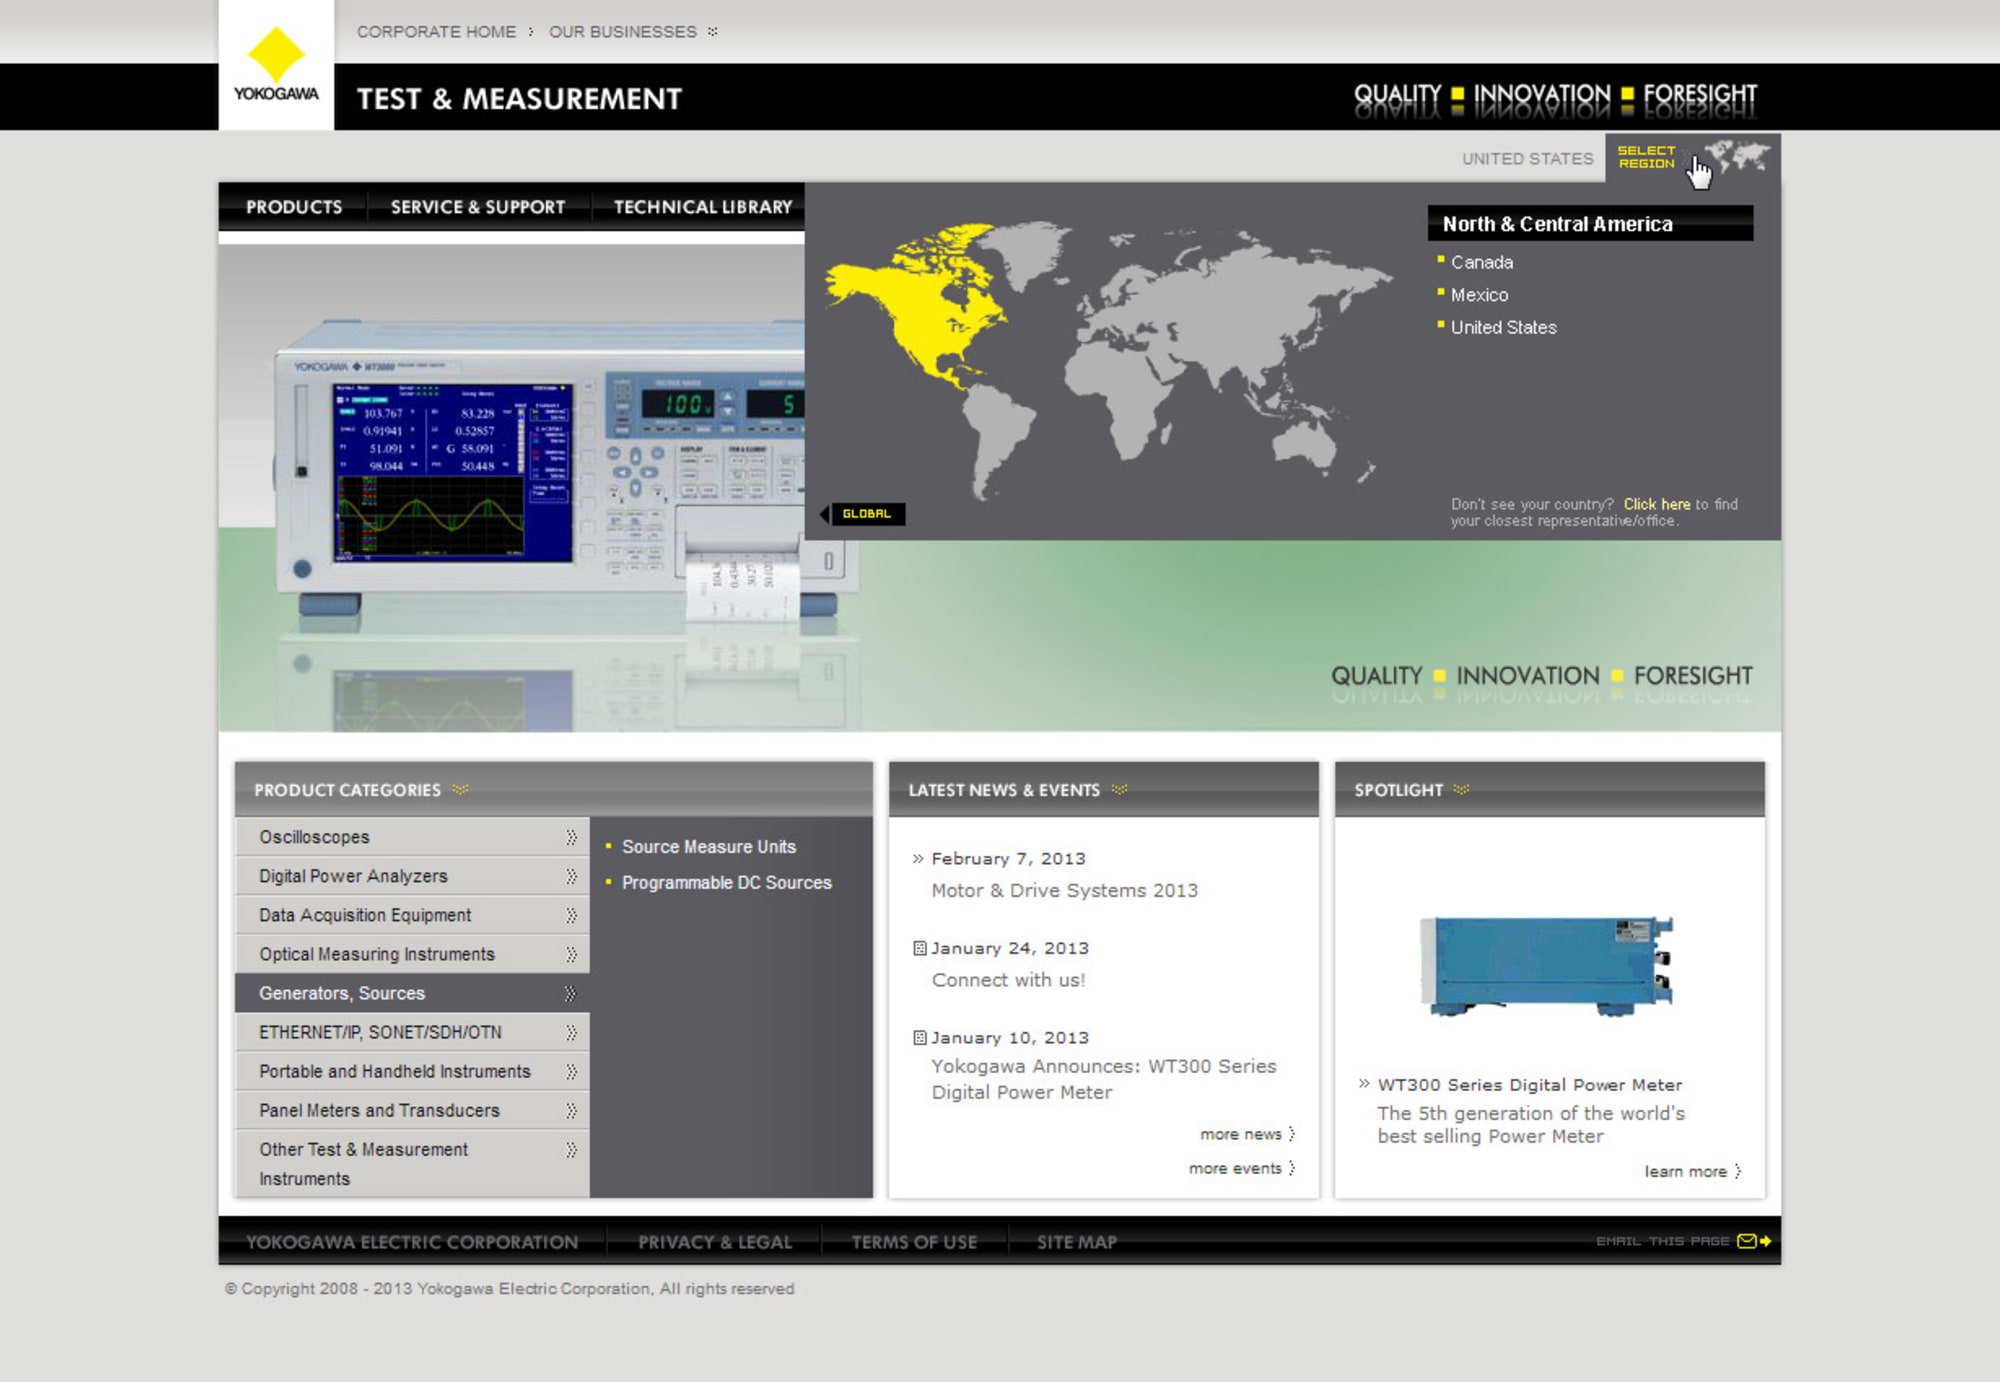
Task: Click the arrow icon beside February 7, 2013
Action: [x=918, y=859]
